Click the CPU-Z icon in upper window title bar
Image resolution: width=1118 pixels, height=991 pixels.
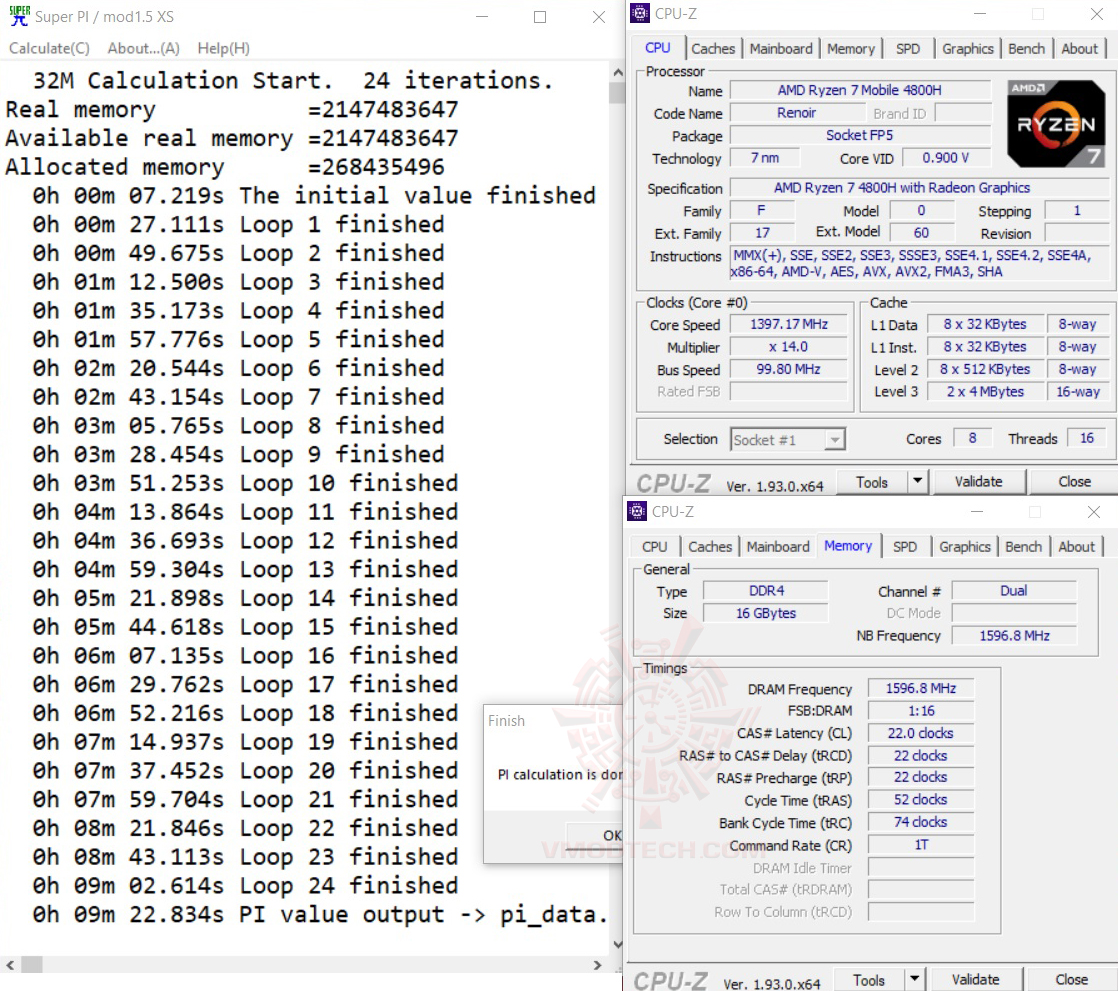[x=640, y=13]
